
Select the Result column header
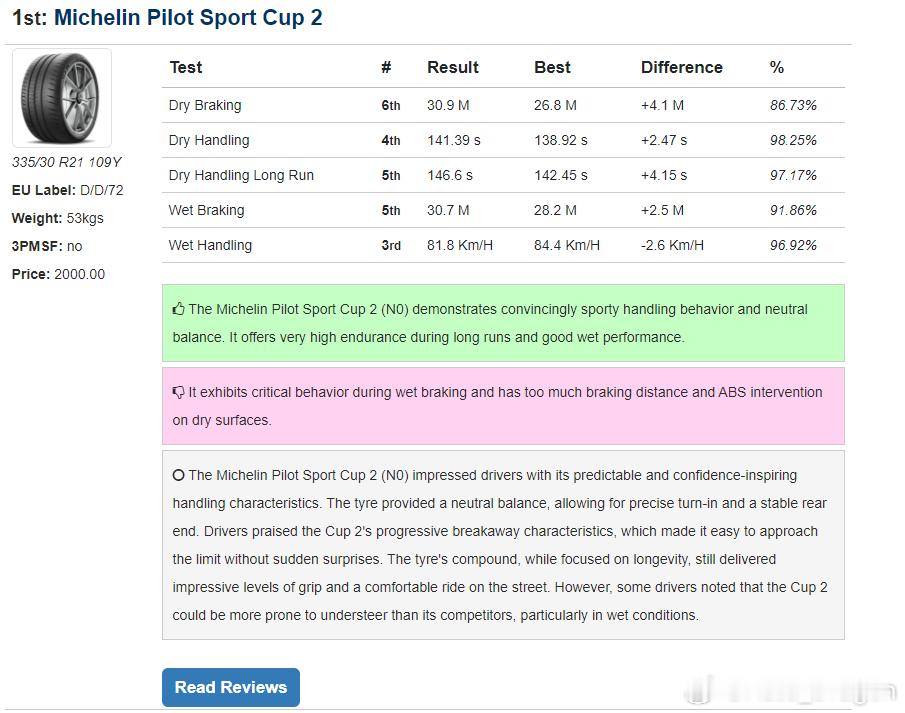453,68
